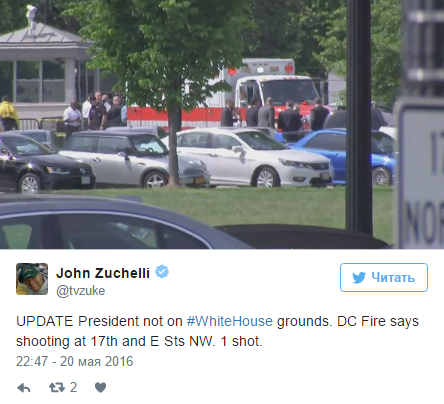Like the tweet with the heart icon

(100, 387)
